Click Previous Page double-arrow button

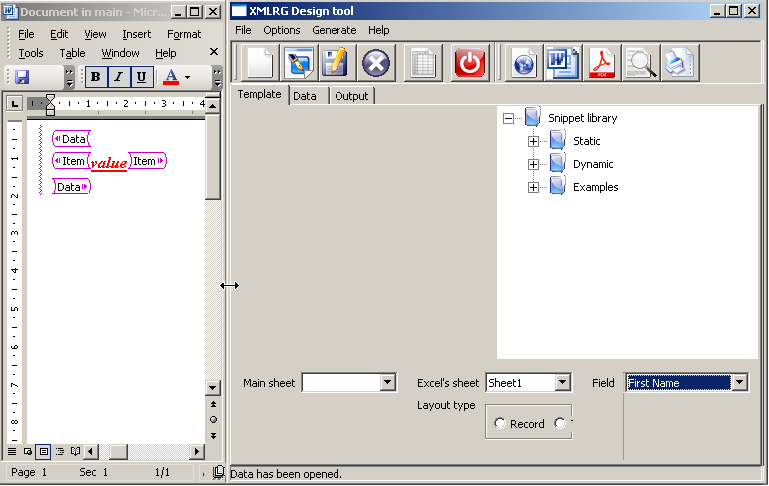(213, 404)
